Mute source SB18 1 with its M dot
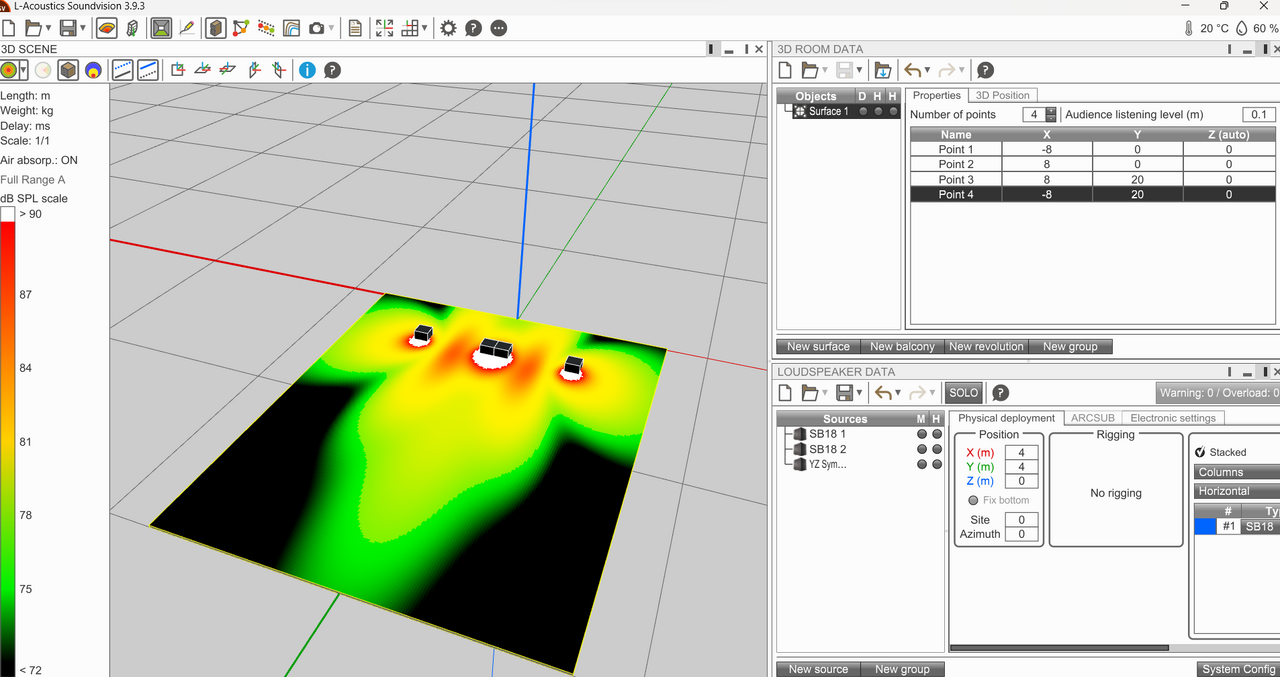Screen dimensions: 1280x677 click(921, 434)
